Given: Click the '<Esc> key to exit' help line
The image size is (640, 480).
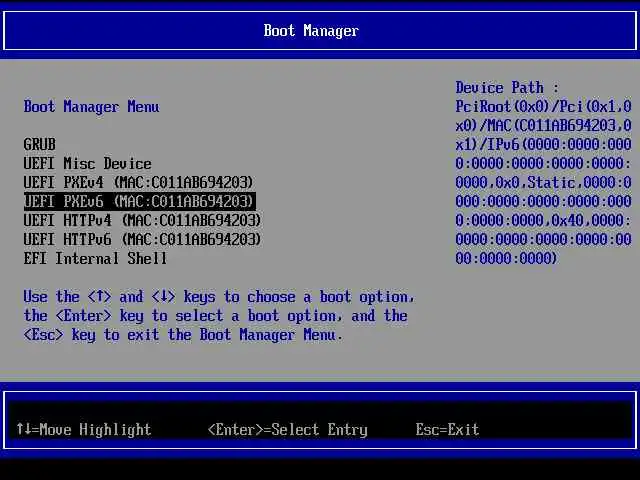Looking at the screenshot, I should tap(183, 335).
